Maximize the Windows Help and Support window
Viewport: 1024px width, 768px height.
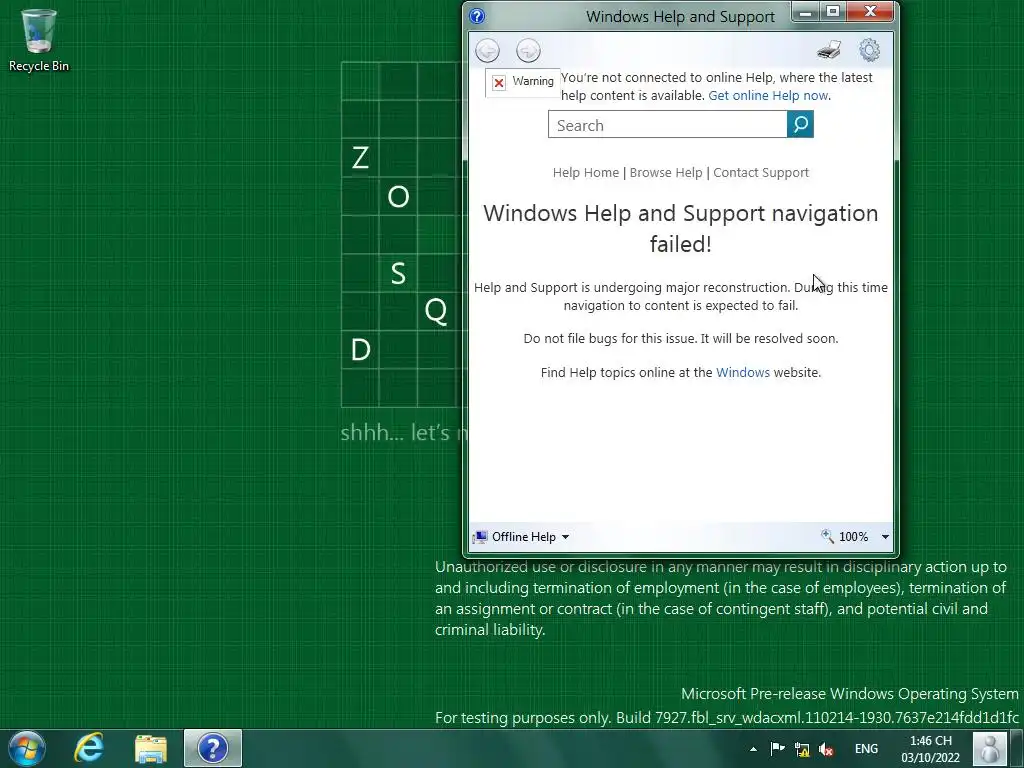pyautogui.click(x=833, y=12)
